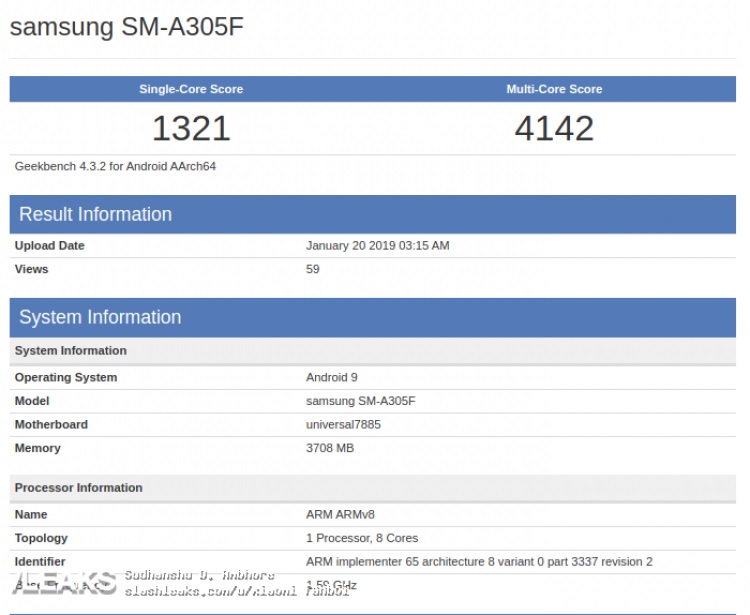This screenshot has width=750, height=615.
Task: Click the multi-core score value 4142
Action: point(554,128)
